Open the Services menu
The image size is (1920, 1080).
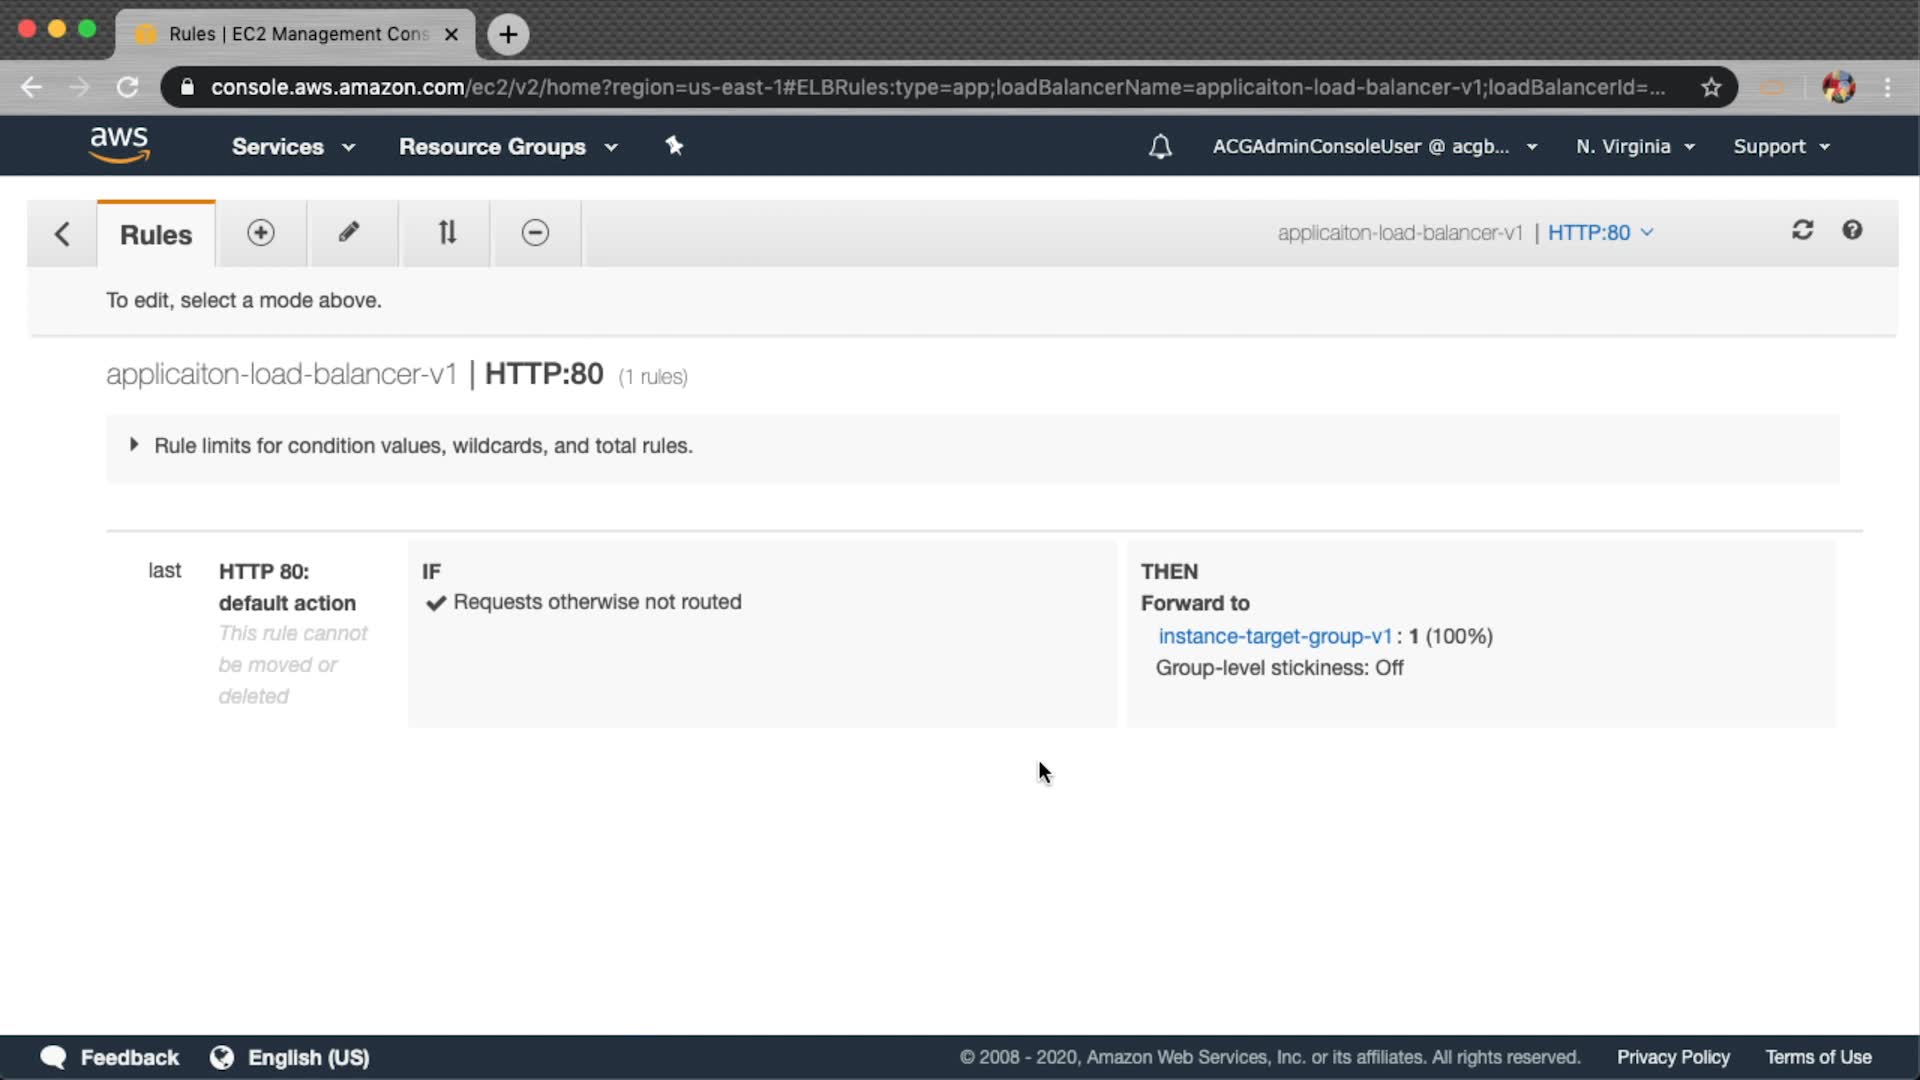pos(293,147)
